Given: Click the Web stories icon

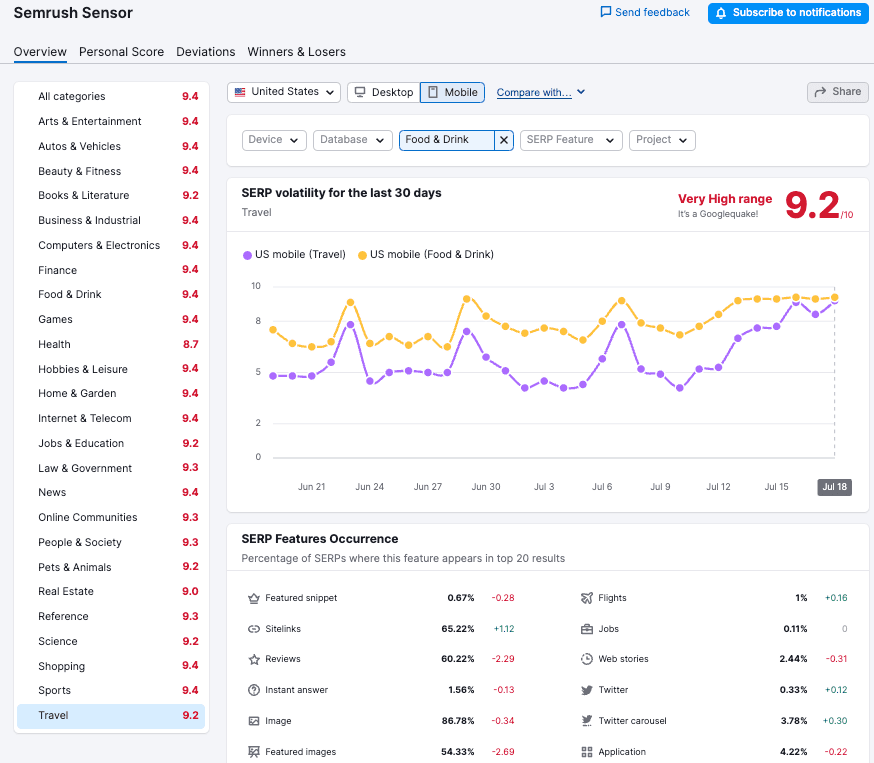Looking at the screenshot, I should [587, 659].
